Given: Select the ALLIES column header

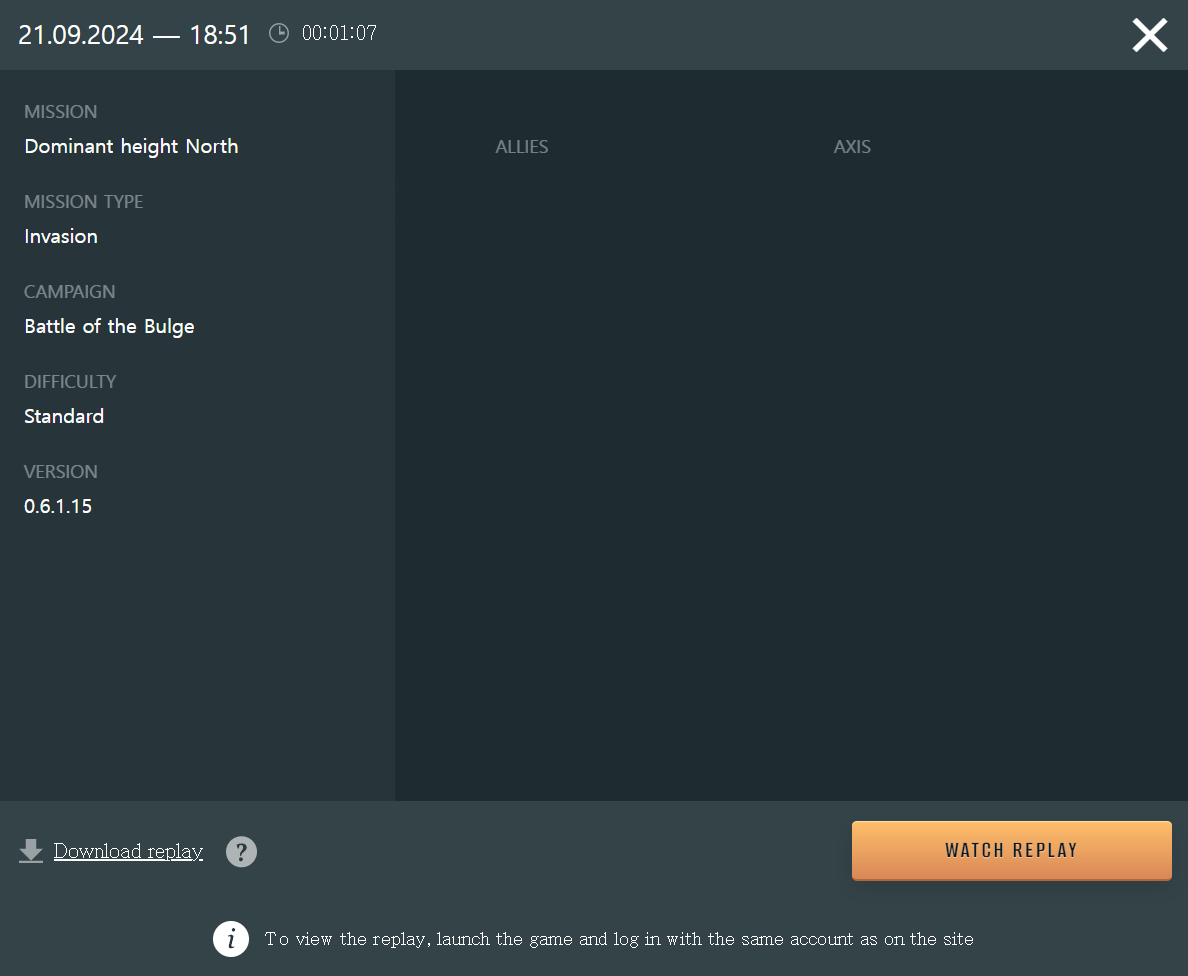Looking at the screenshot, I should point(521,147).
